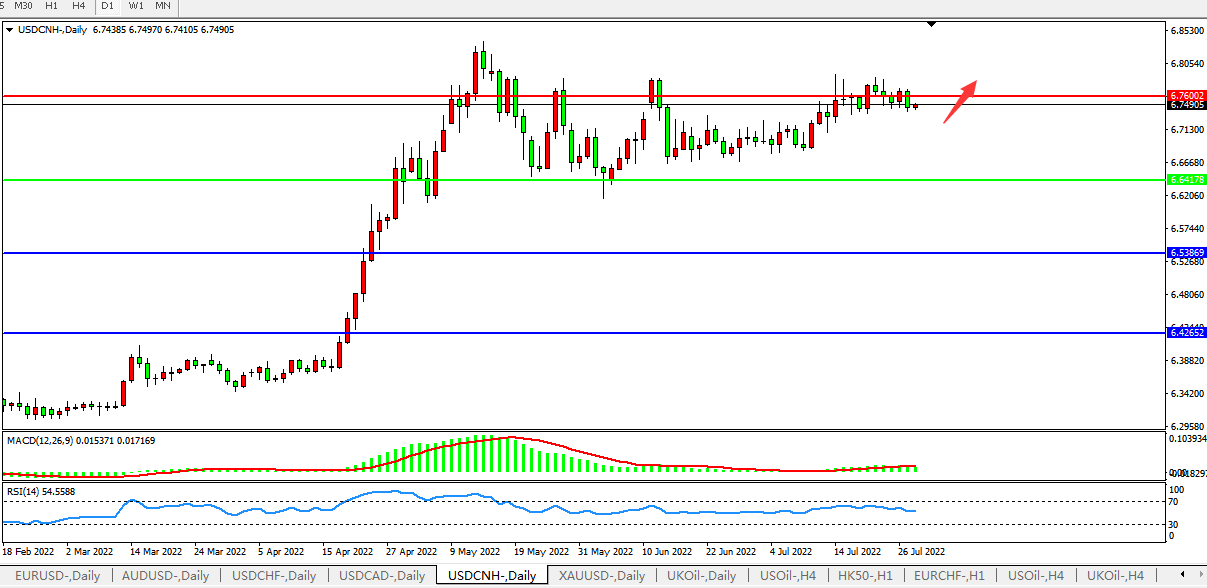Viewport: 1207px width, 588px height.
Task: Click the MACD(12,26,9) indicator label
Action: tap(45, 440)
